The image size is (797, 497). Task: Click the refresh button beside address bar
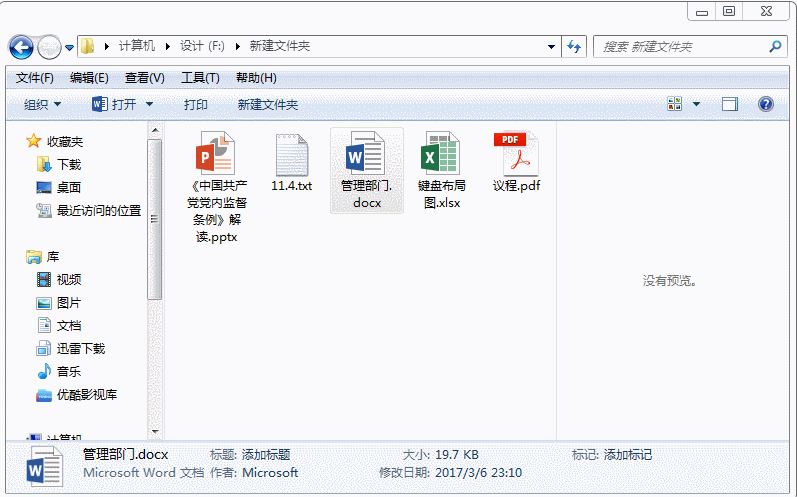574,46
